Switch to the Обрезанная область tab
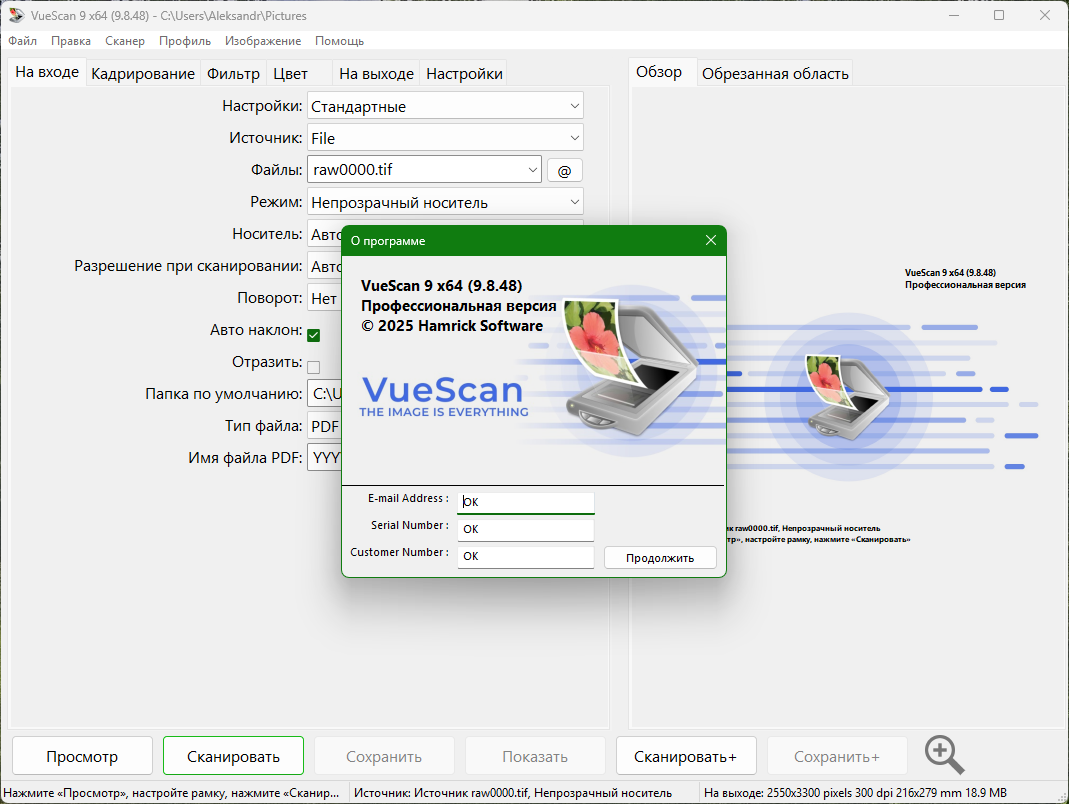The height and width of the screenshot is (804, 1069). click(775, 74)
